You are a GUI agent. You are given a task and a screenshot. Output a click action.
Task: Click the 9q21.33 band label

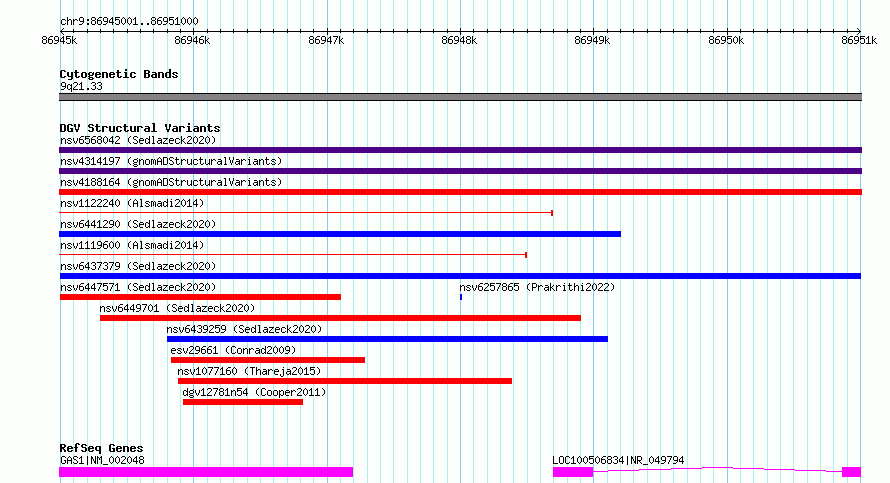pyautogui.click(x=81, y=86)
